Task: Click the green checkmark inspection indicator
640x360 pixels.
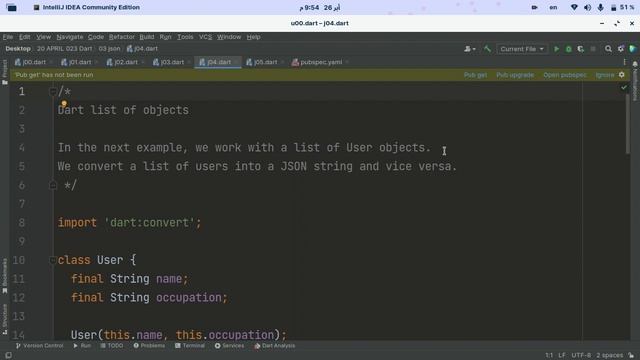Action: (624, 87)
